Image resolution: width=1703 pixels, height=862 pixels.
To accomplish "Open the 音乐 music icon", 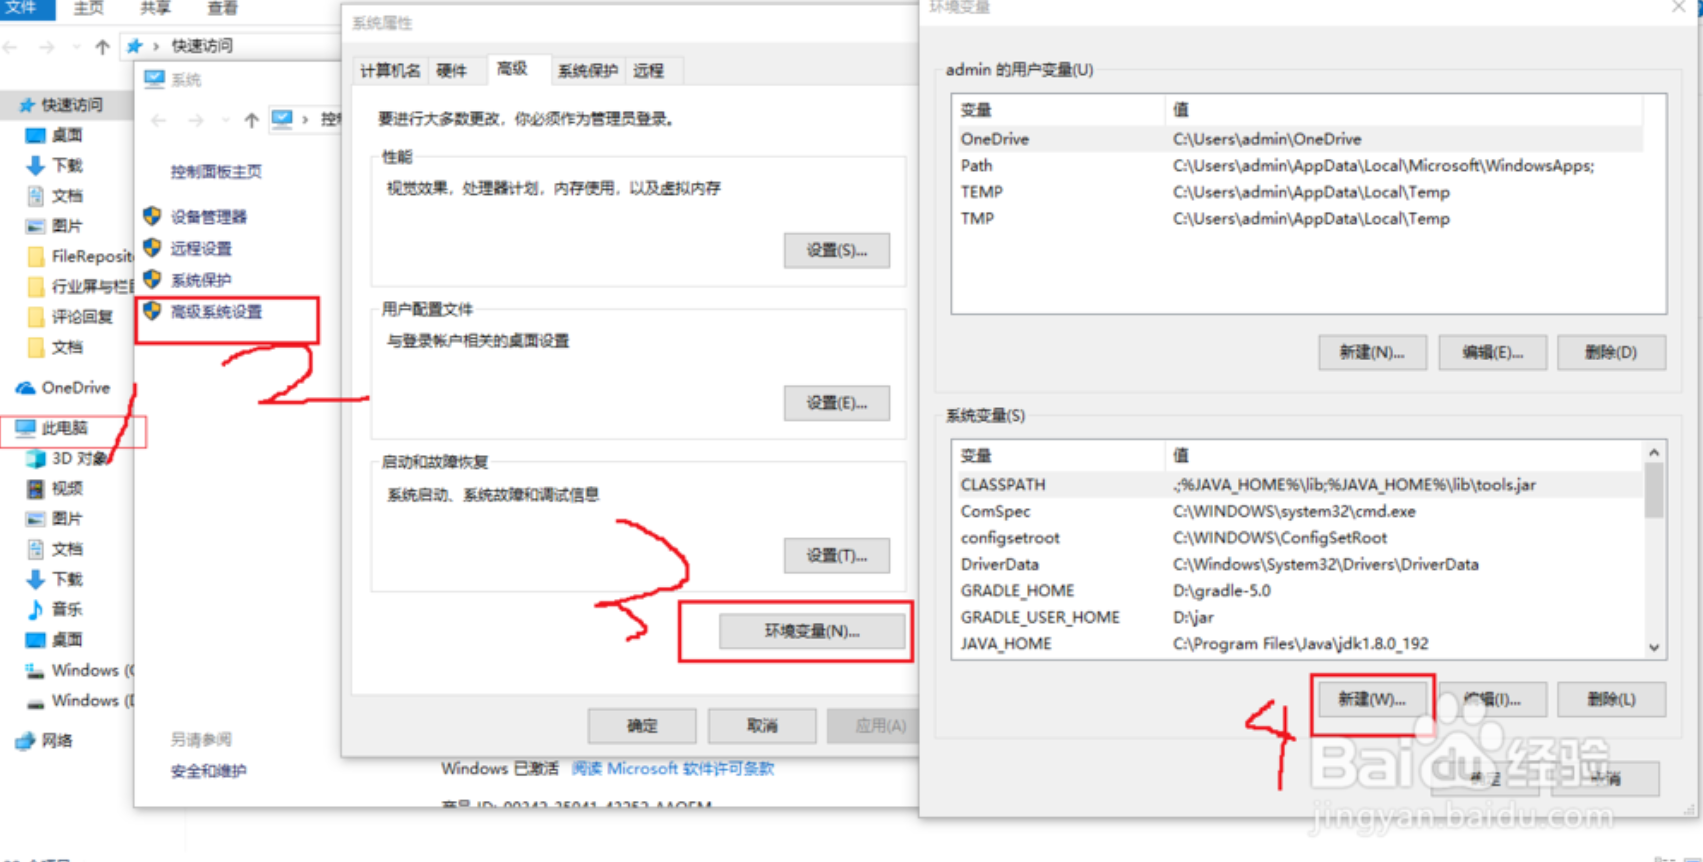I will [36, 609].
